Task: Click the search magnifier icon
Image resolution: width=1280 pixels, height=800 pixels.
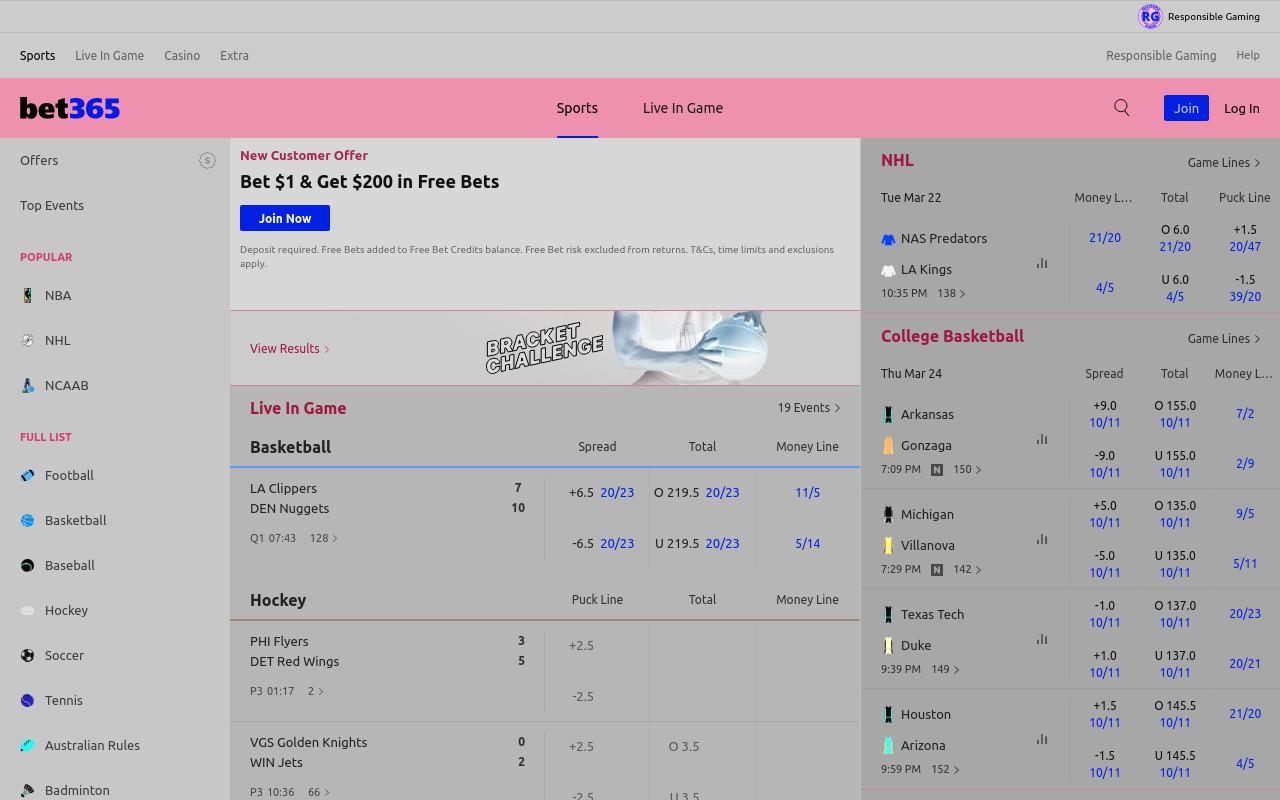Action: (1121, 108)
